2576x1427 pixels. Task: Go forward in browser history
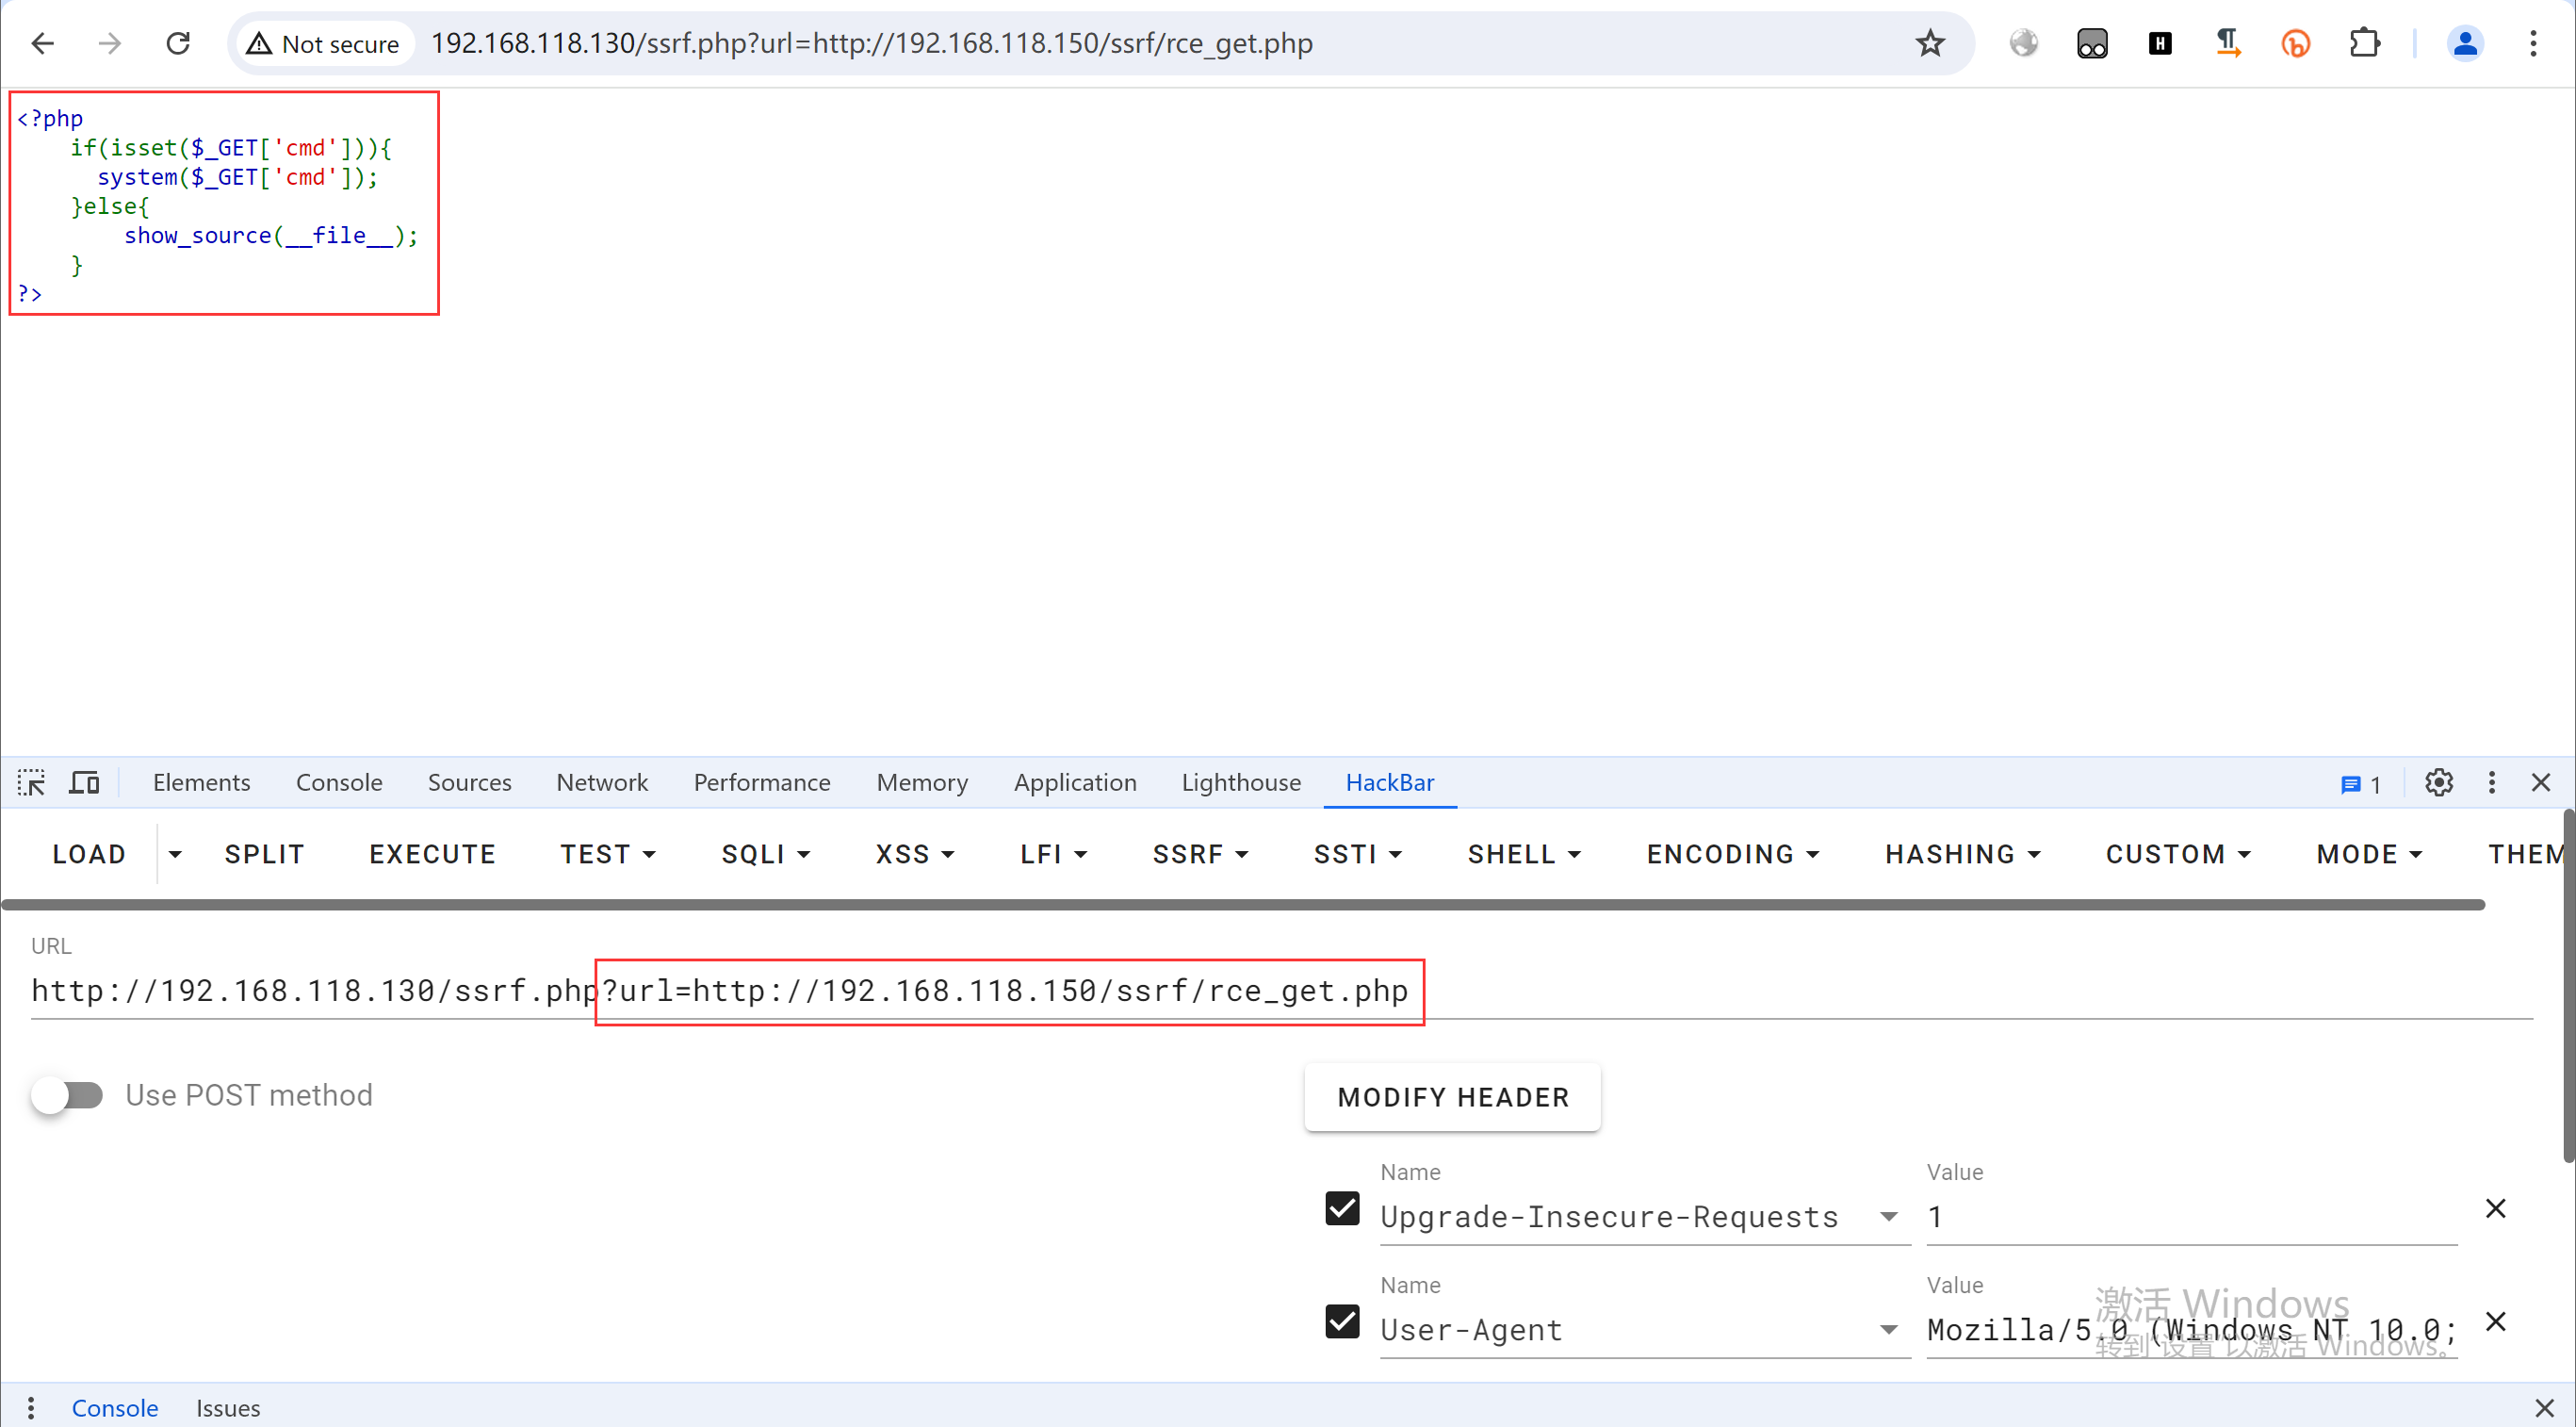point(110,43)
